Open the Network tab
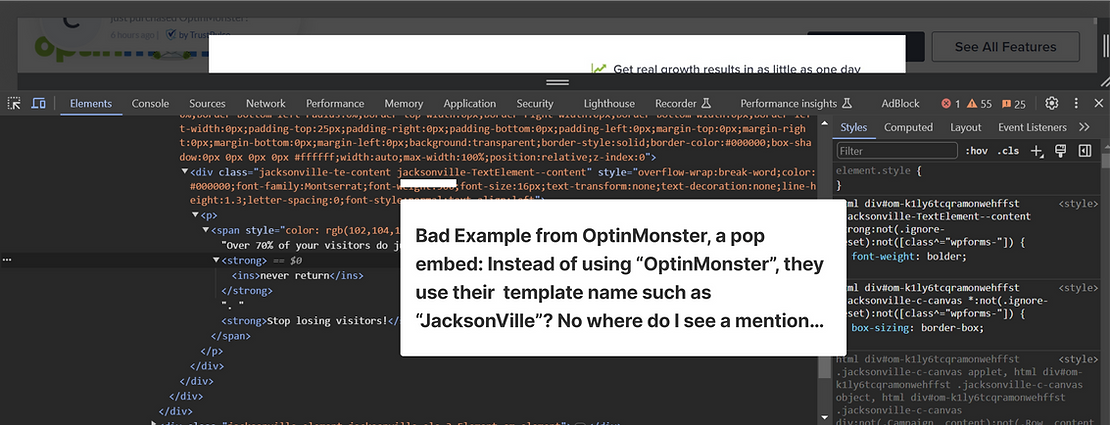1110x425 pixels. [x=265, y=103]
